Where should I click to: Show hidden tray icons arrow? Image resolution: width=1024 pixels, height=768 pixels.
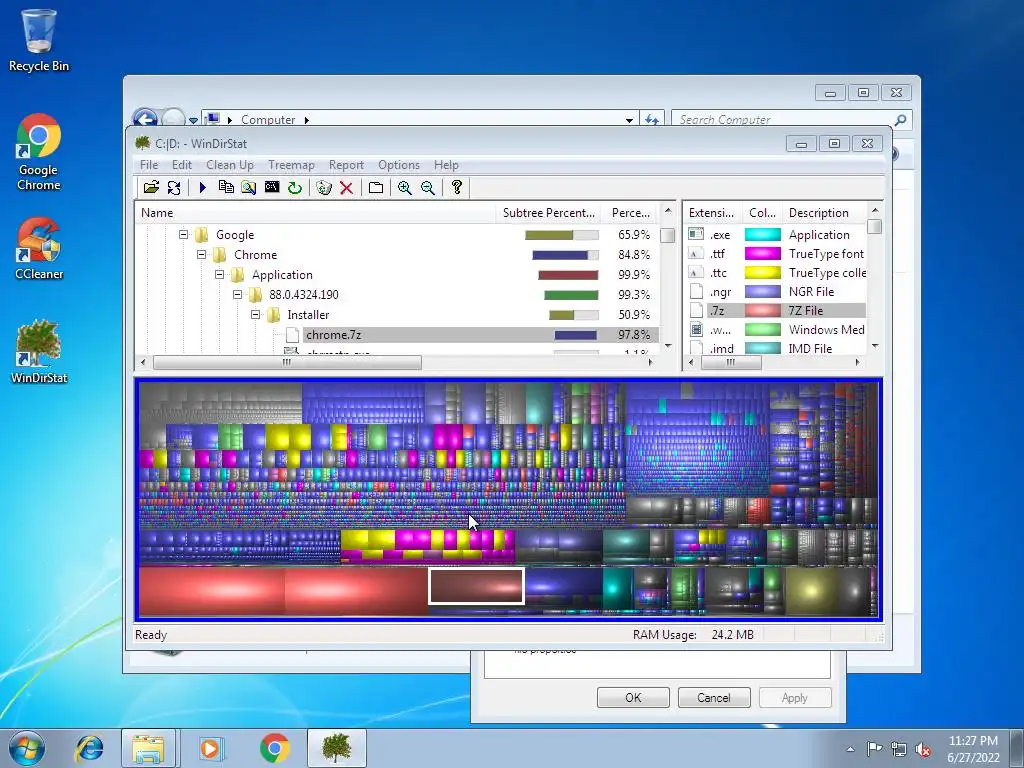click(x=850, y=750)
